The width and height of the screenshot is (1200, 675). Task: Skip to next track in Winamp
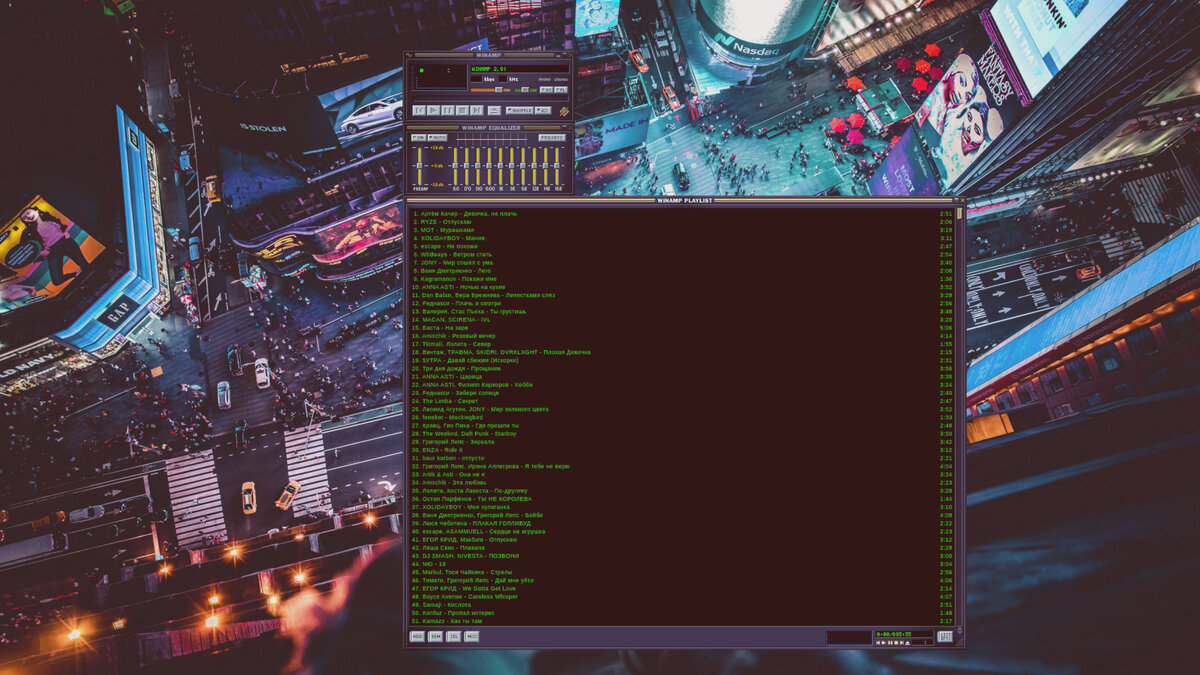click(477, 110)
